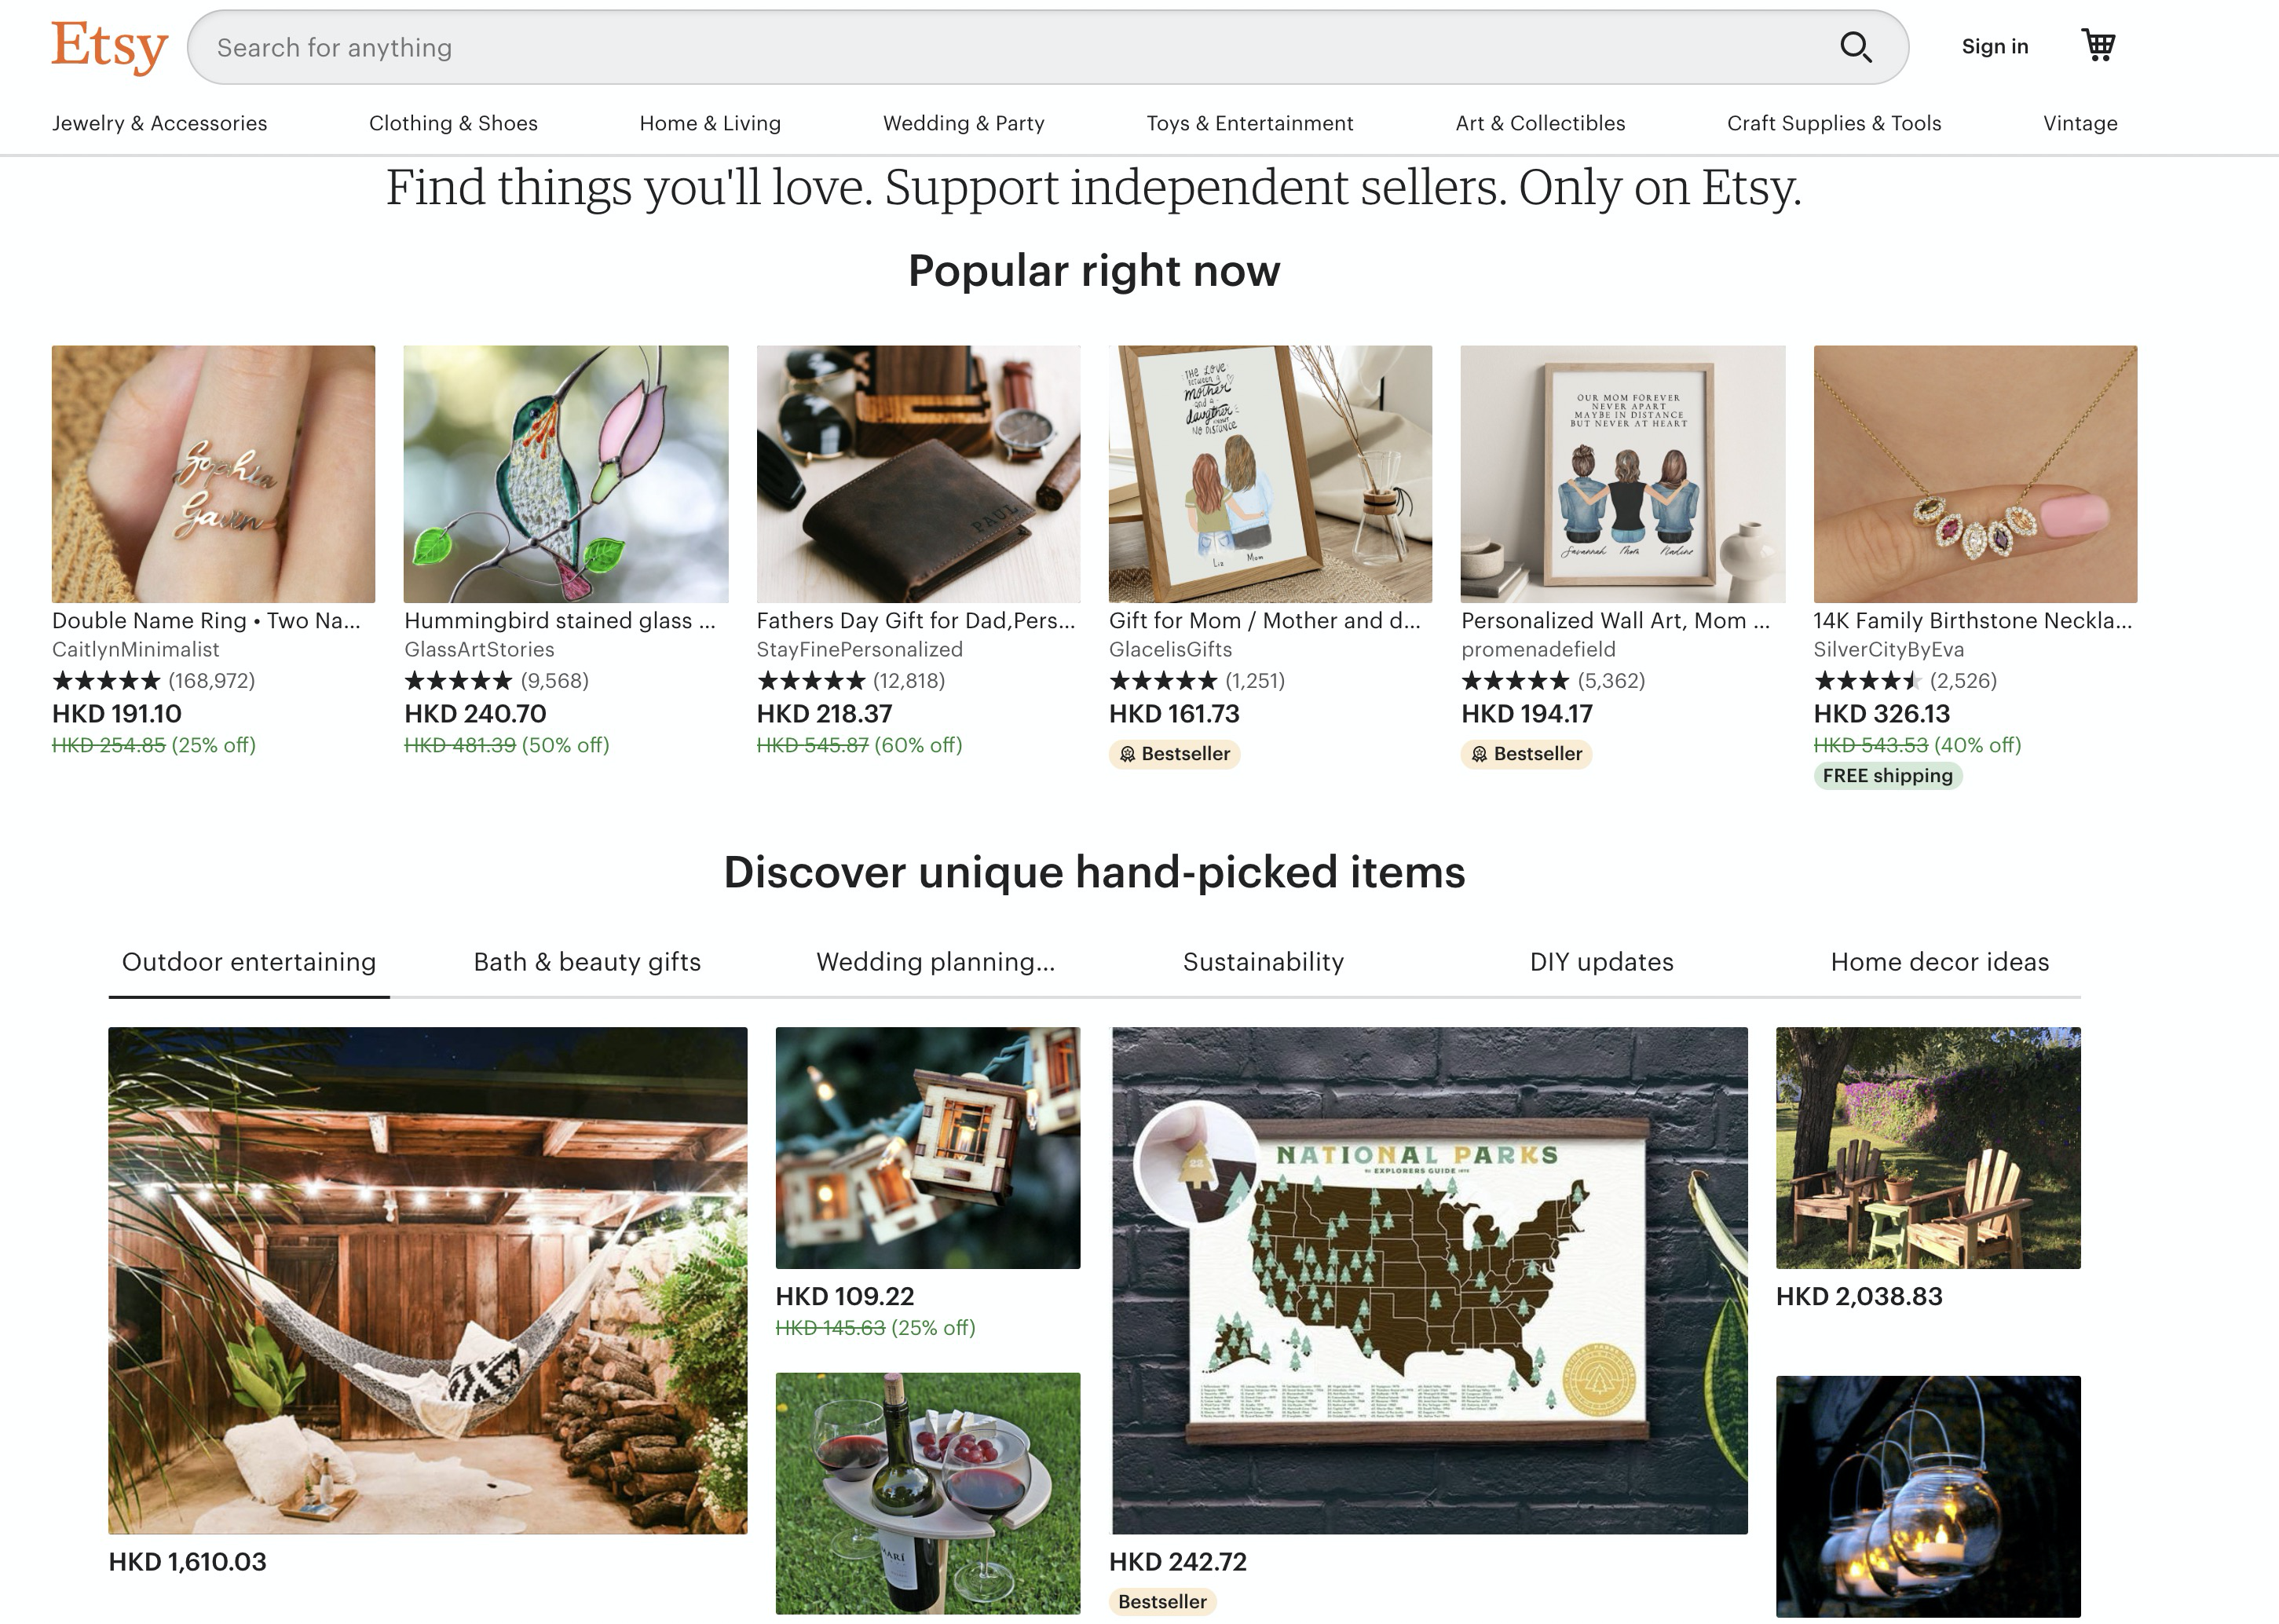Click the Etsy logo
The image size is (2279, 1624).
coord(110,47)
